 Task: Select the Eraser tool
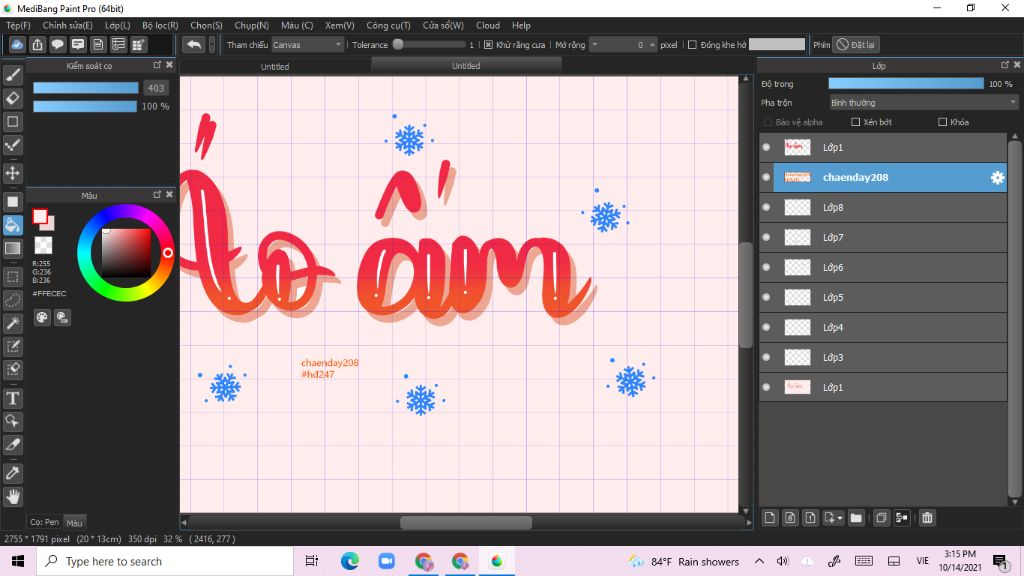[12, 99]
